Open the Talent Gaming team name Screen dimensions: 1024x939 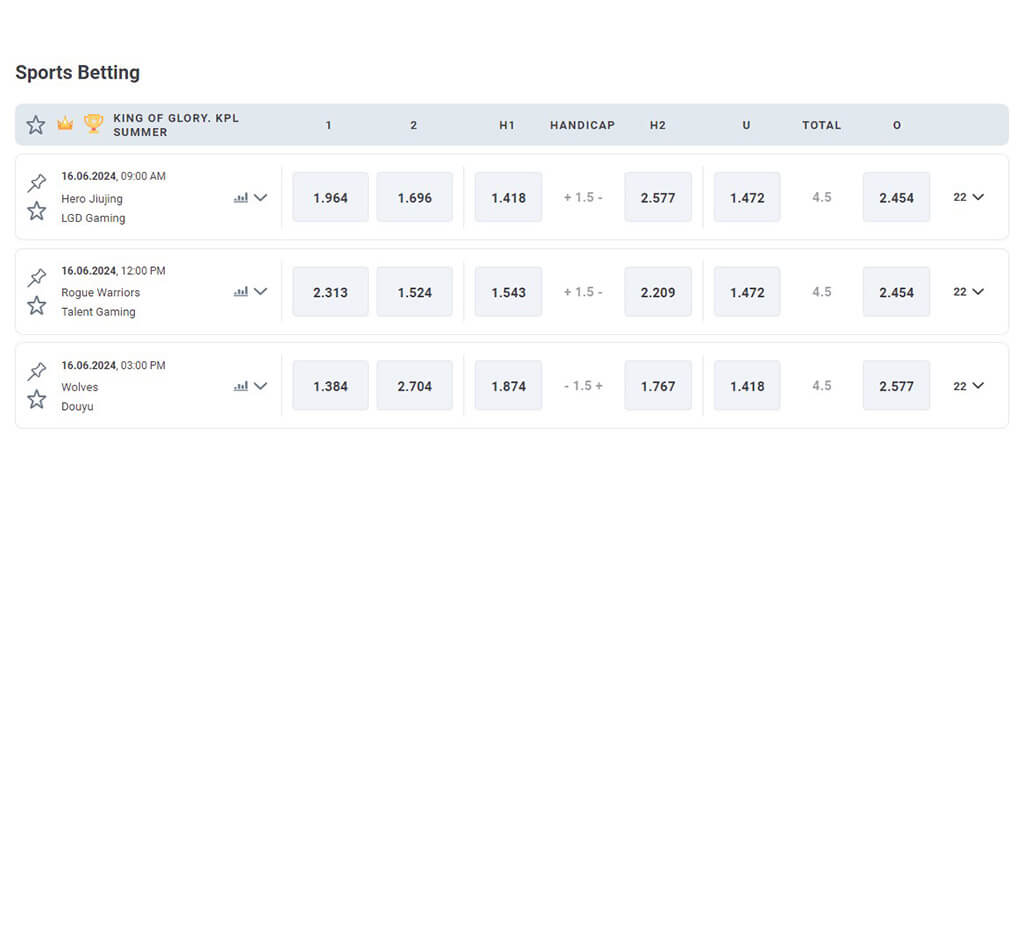click(99, 312)
